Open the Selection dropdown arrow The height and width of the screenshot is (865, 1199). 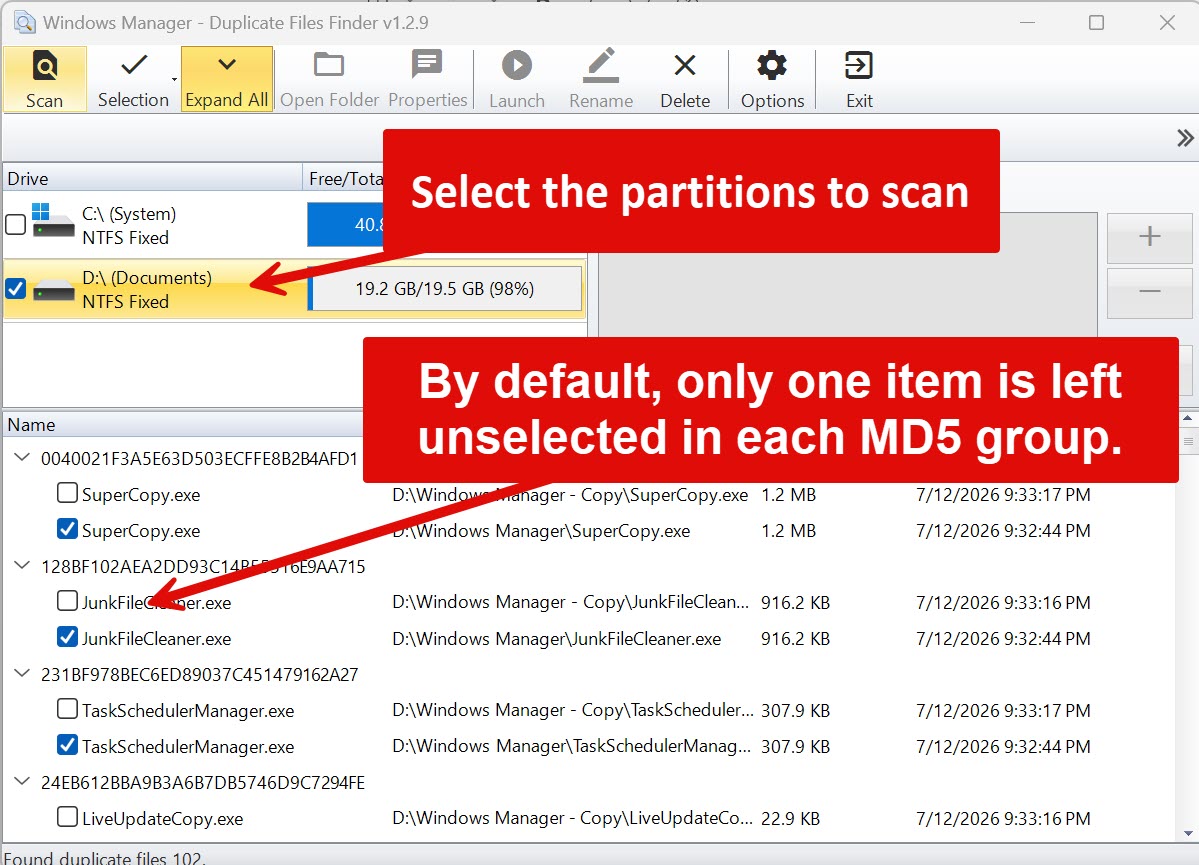click(x=174, y=80)
